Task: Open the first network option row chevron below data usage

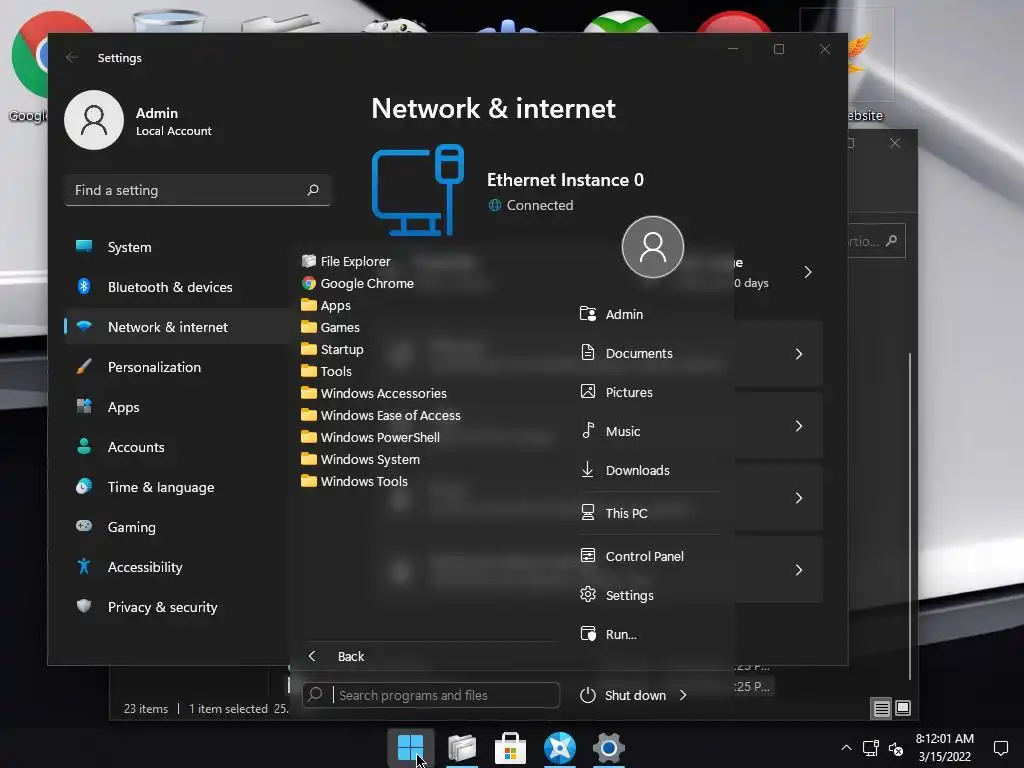Action: pyautogui.click(x=799, y=353)
